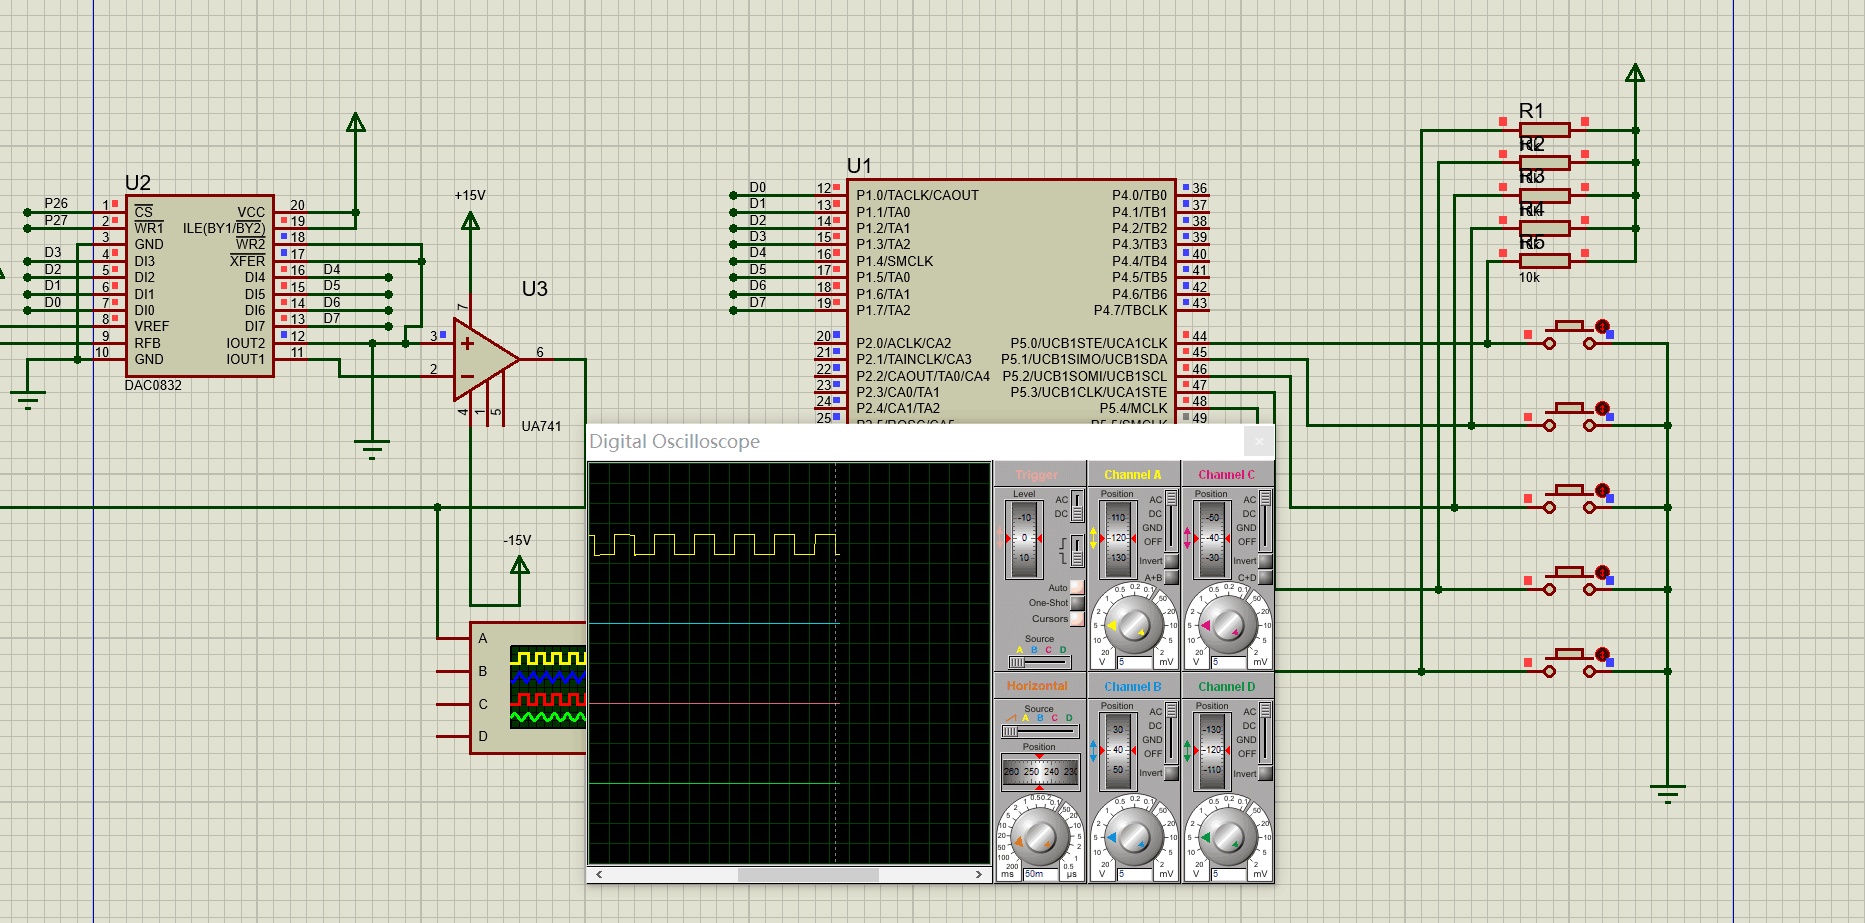This screenshot has height=923, width=1865.
Task: Toggle Channel D Invert button
Action: [x=1265, y=773]
